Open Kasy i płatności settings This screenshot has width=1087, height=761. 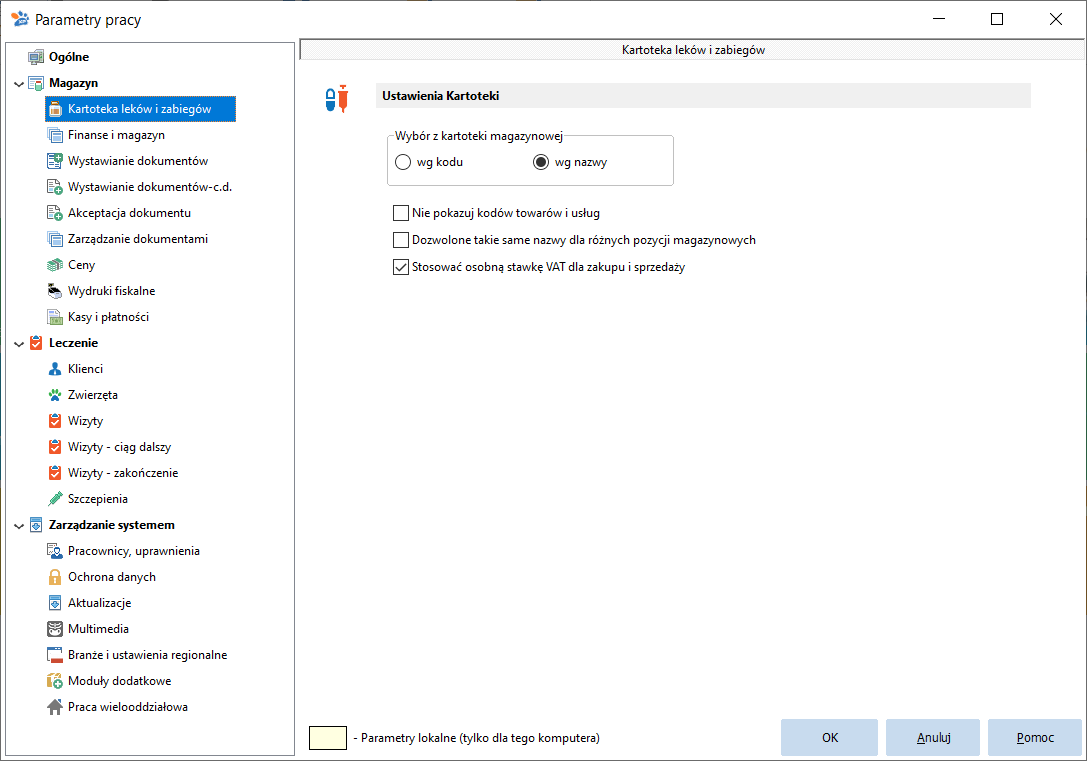(108, 317)
